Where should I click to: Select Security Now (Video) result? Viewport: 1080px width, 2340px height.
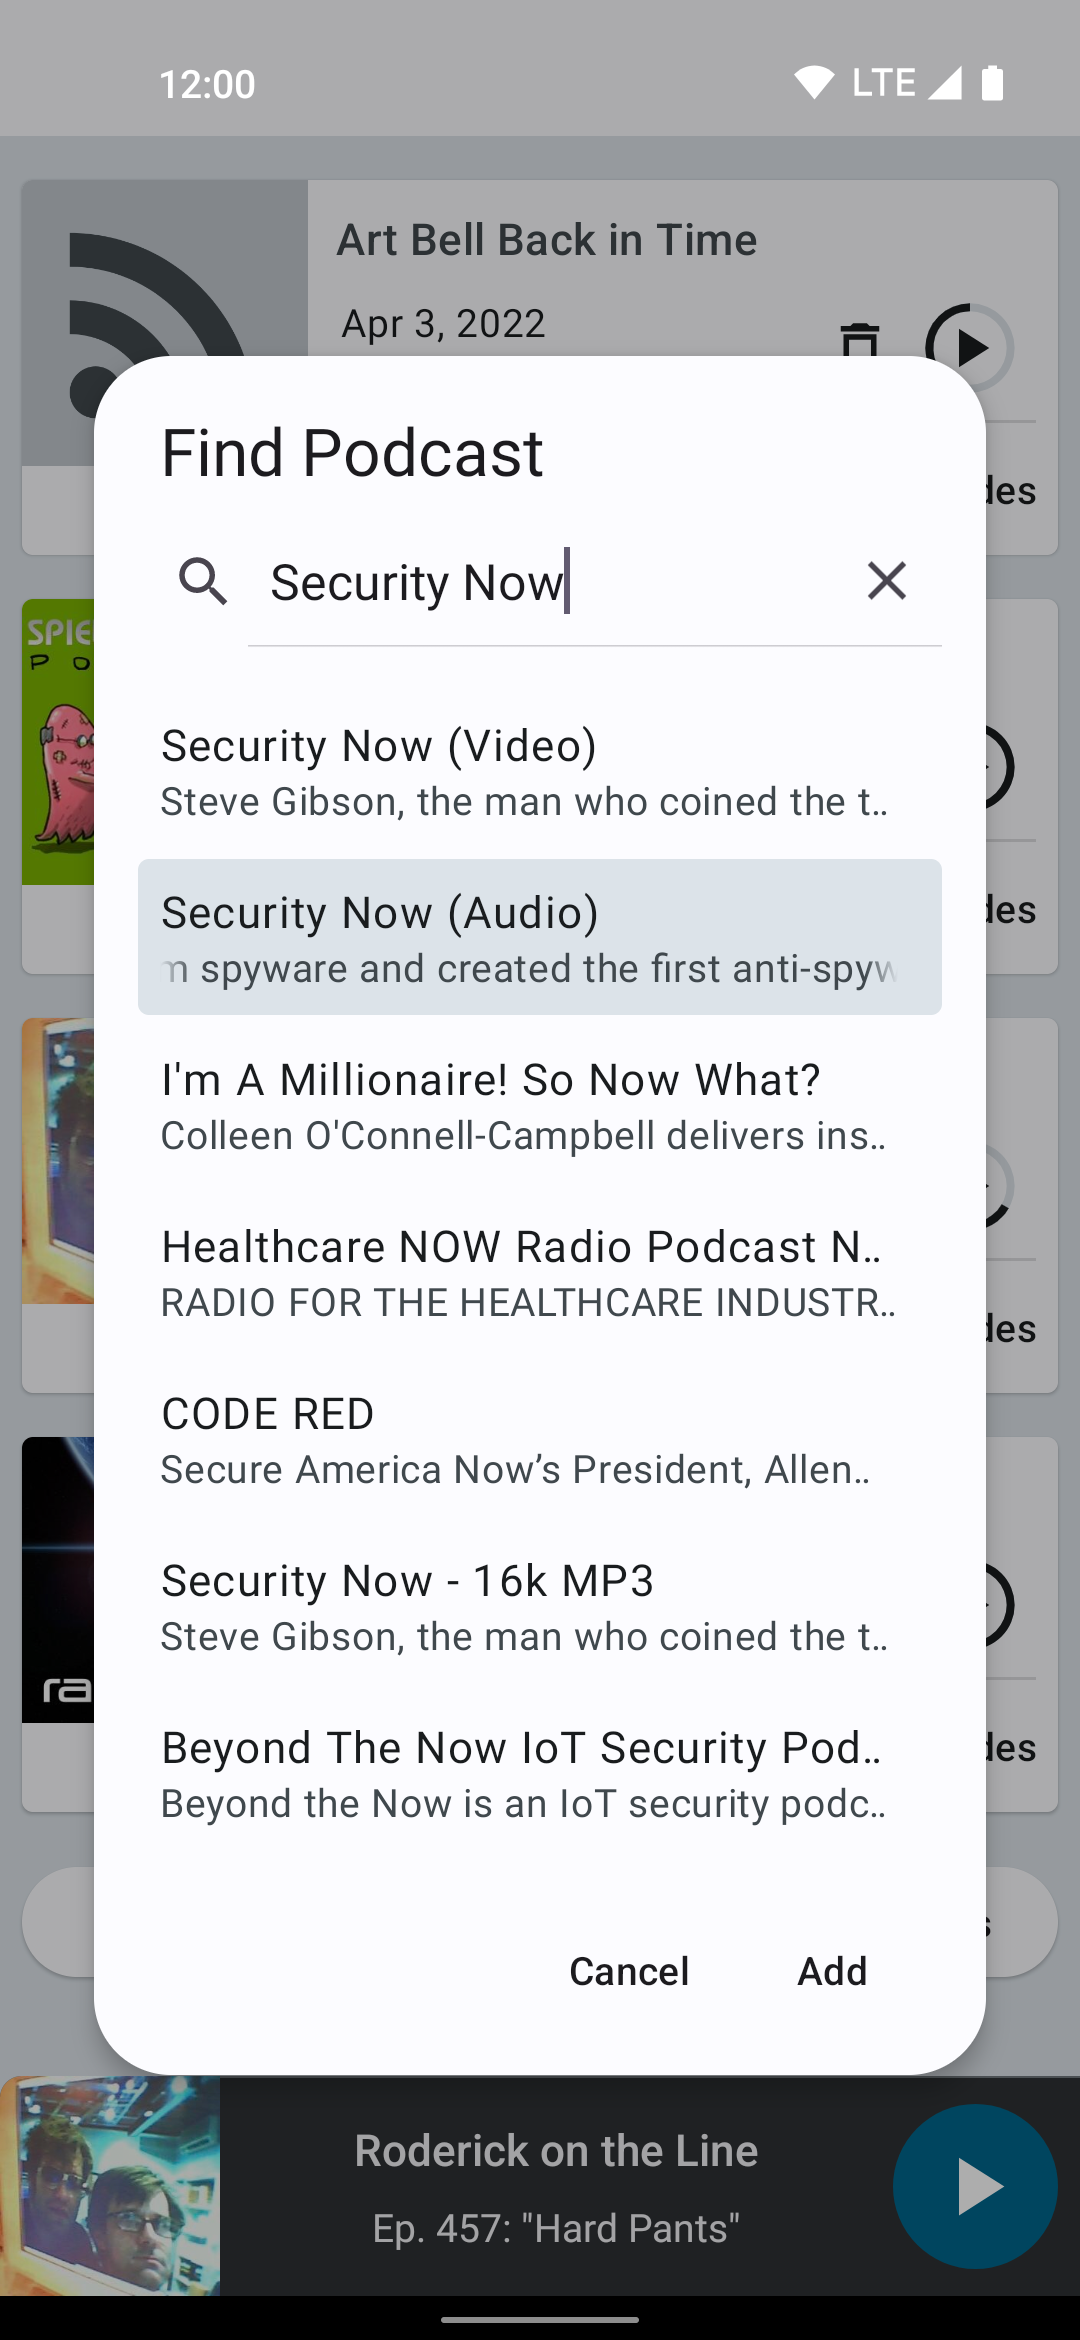[x=540, y=771]
